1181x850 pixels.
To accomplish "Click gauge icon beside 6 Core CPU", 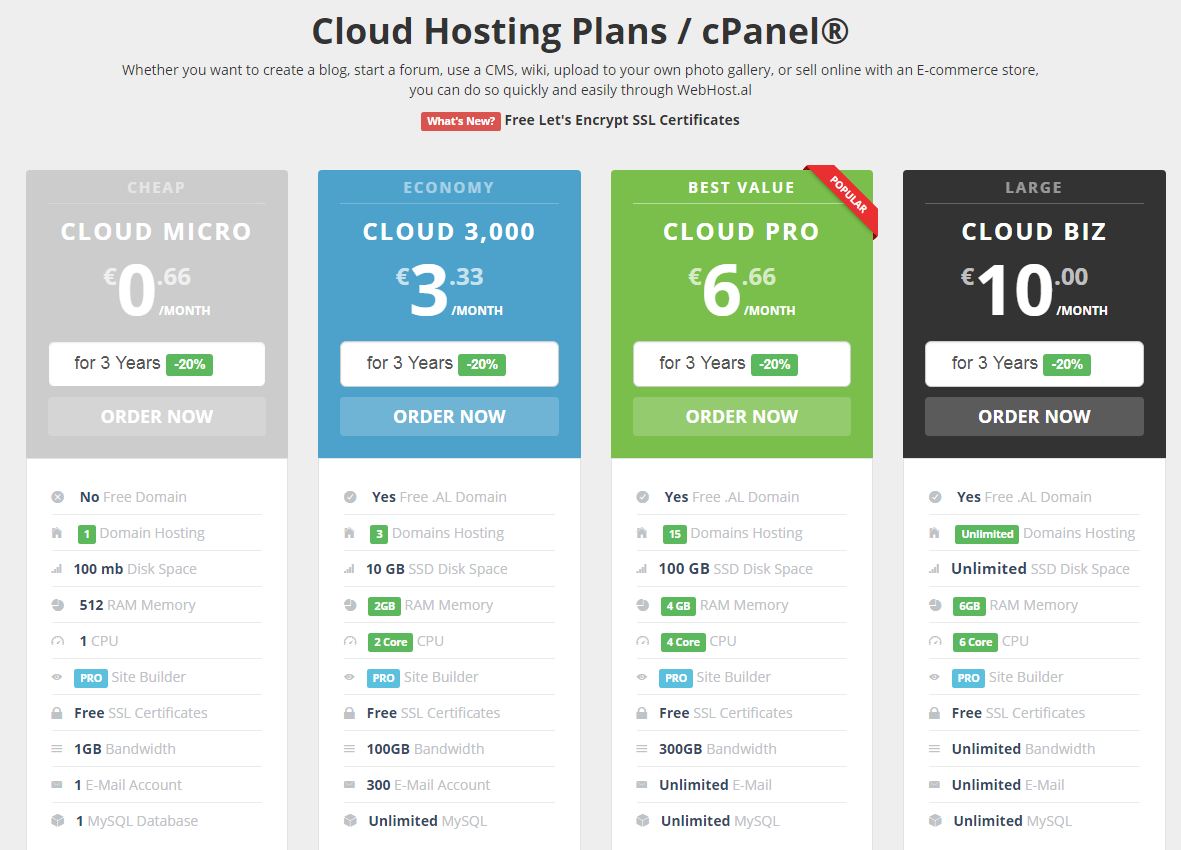I will (x=935, y=641).
